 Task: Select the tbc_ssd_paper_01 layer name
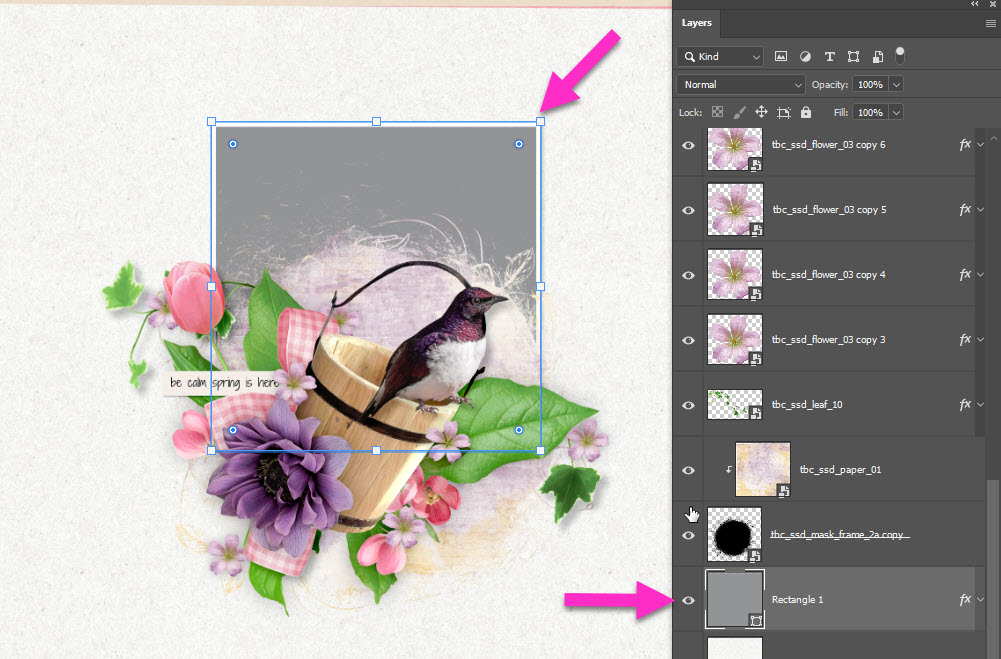[x=840, y=470]
